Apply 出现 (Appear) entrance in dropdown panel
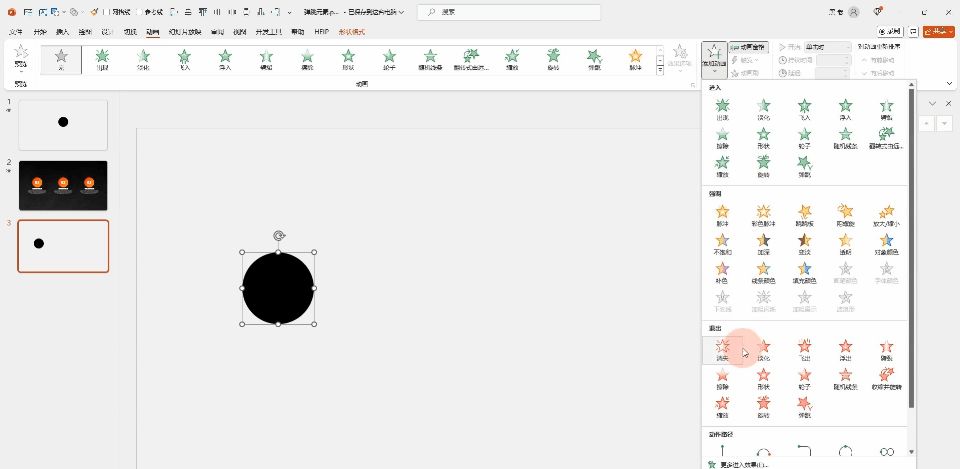Image resolution: width=960 pixels, height=469 pixels. tap(722, 110)
